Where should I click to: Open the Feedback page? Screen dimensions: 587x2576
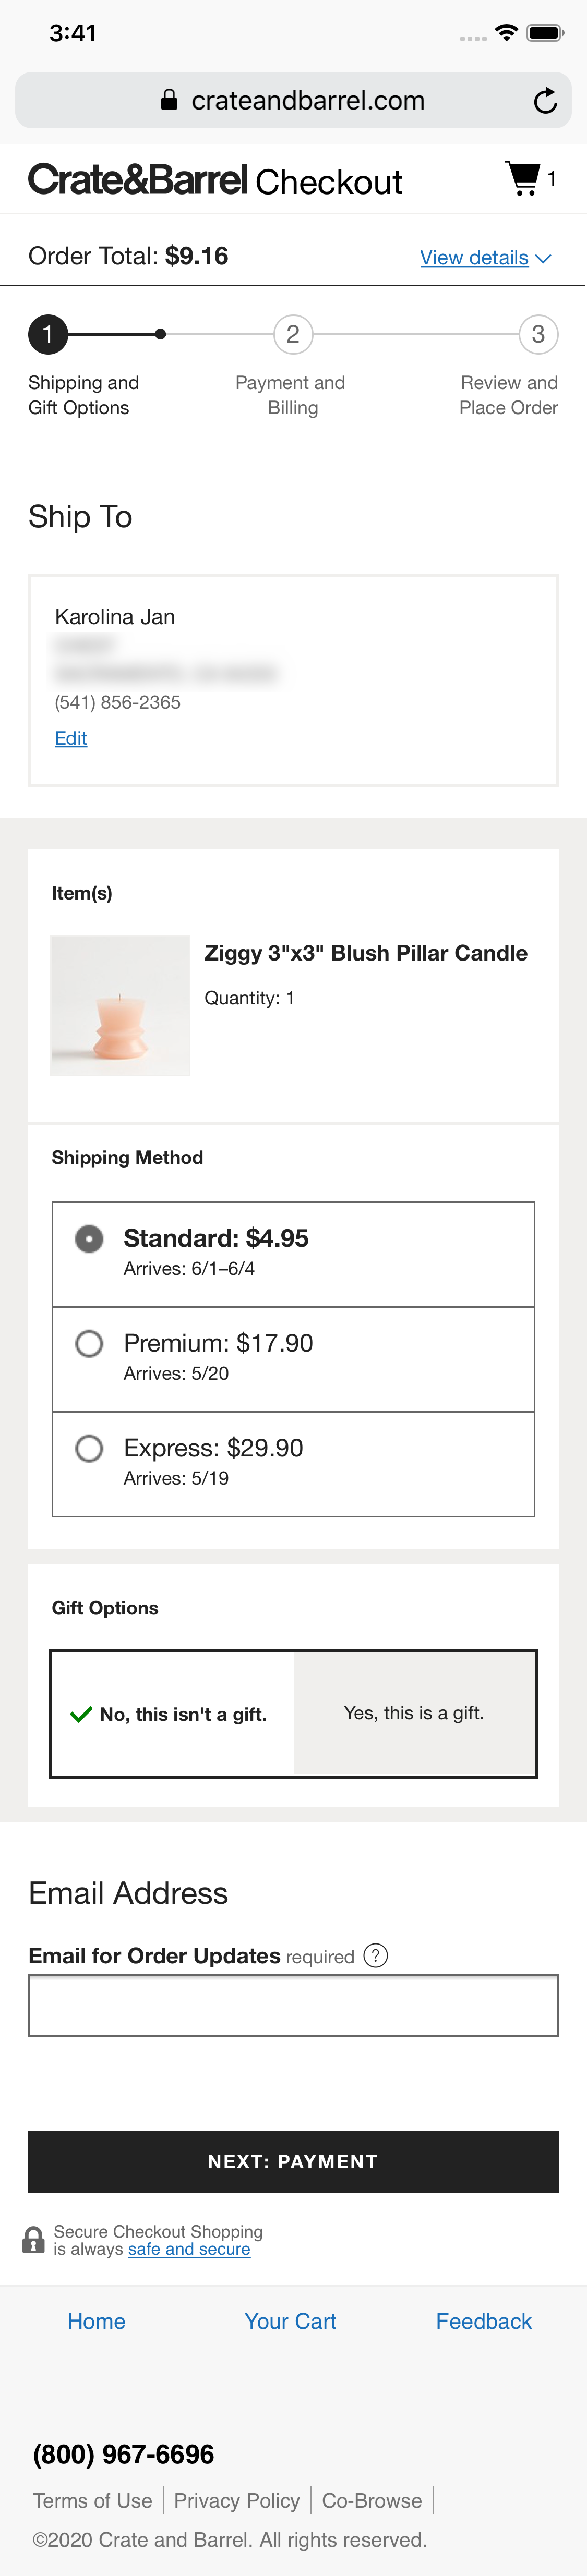(483, 2321)
